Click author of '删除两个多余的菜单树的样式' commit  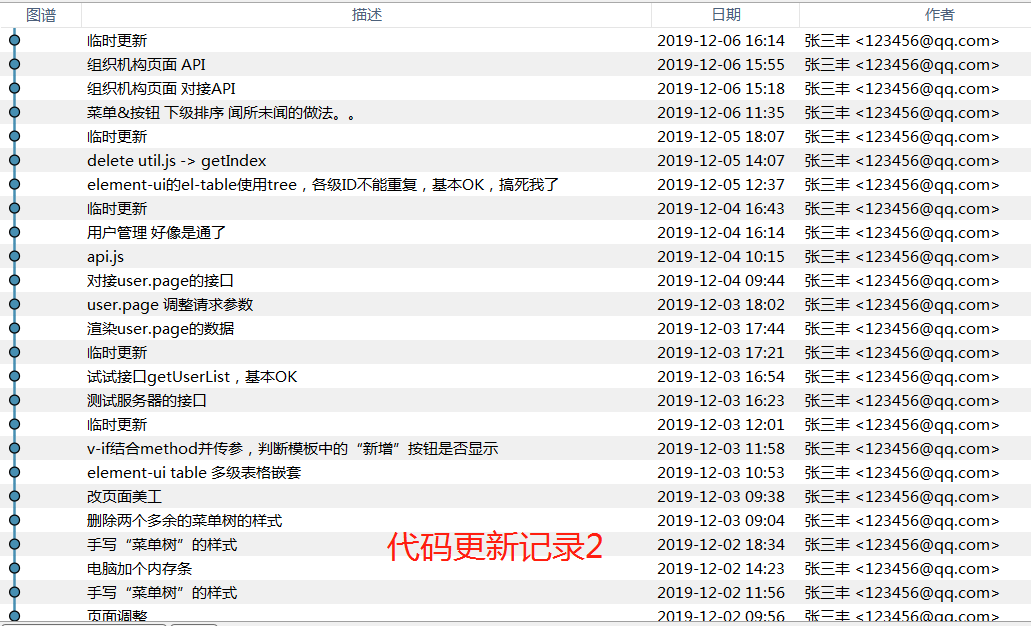[x=901, y=521]
